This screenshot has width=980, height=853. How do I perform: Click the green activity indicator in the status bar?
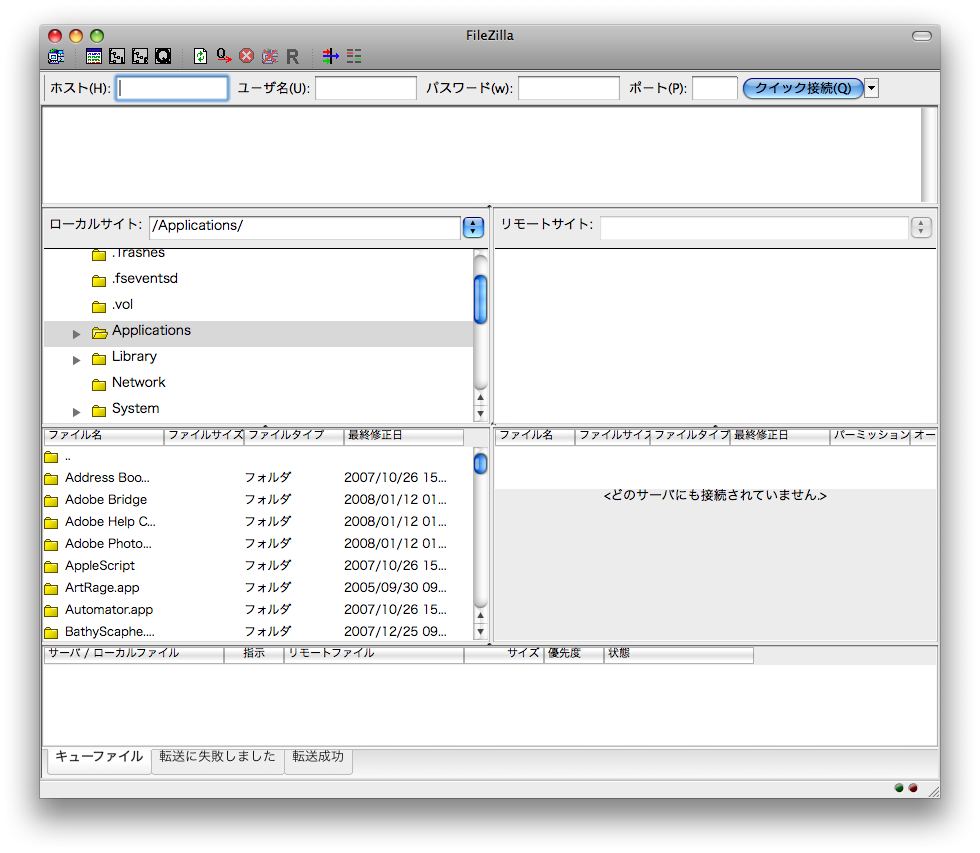click(x=899, y=788)
